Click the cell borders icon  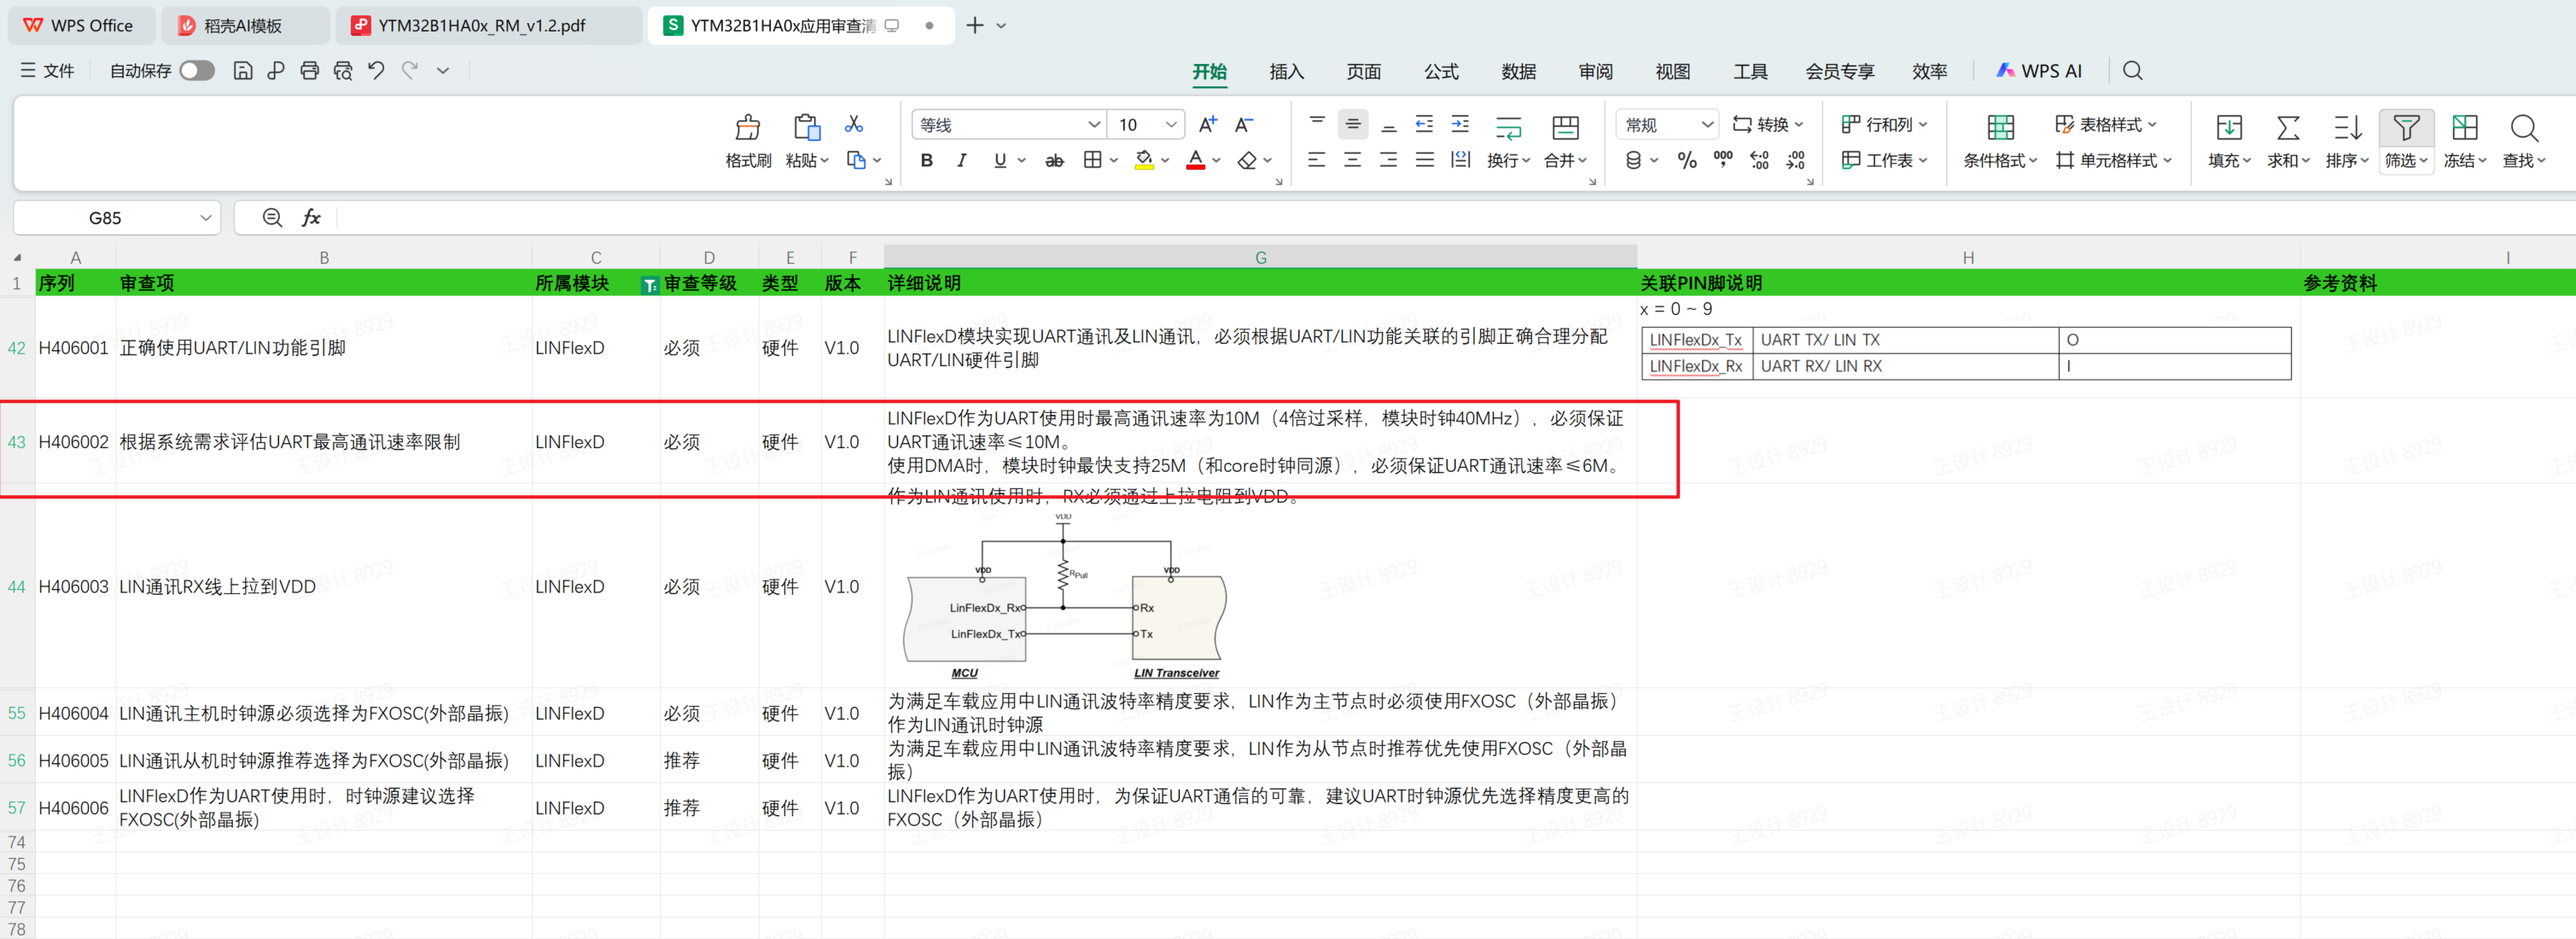pyautogui.click(x=1093, y=160)
